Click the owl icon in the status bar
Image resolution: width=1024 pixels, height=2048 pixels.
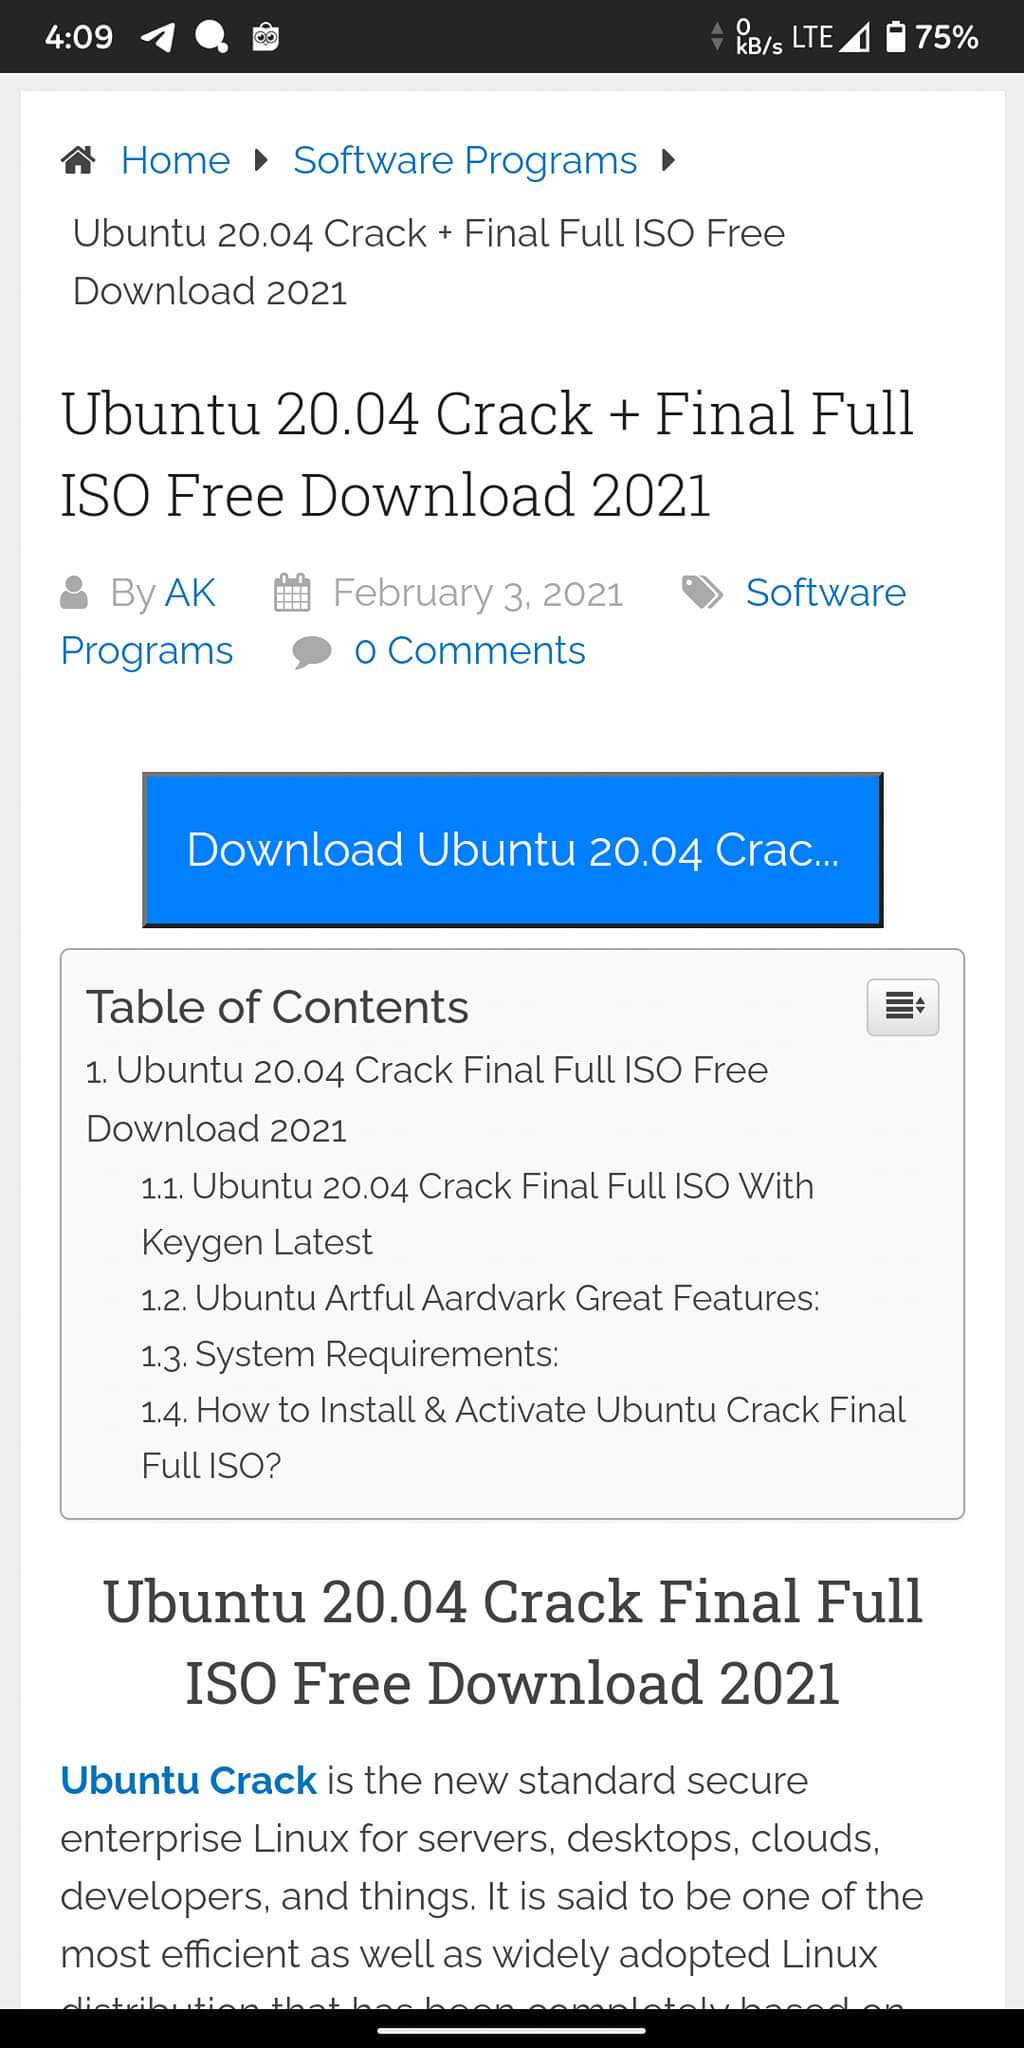pos(264,36)
